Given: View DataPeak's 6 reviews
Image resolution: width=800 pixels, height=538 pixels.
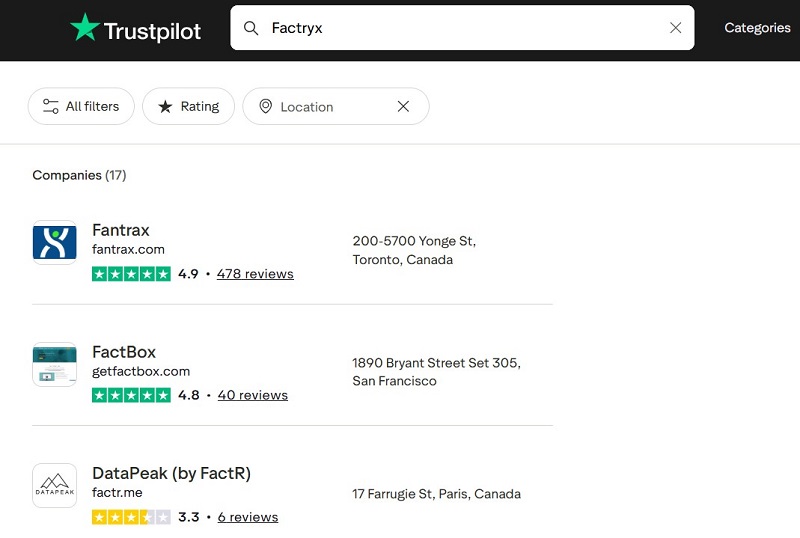Looking at the screenshot, I should coord(247,517).
